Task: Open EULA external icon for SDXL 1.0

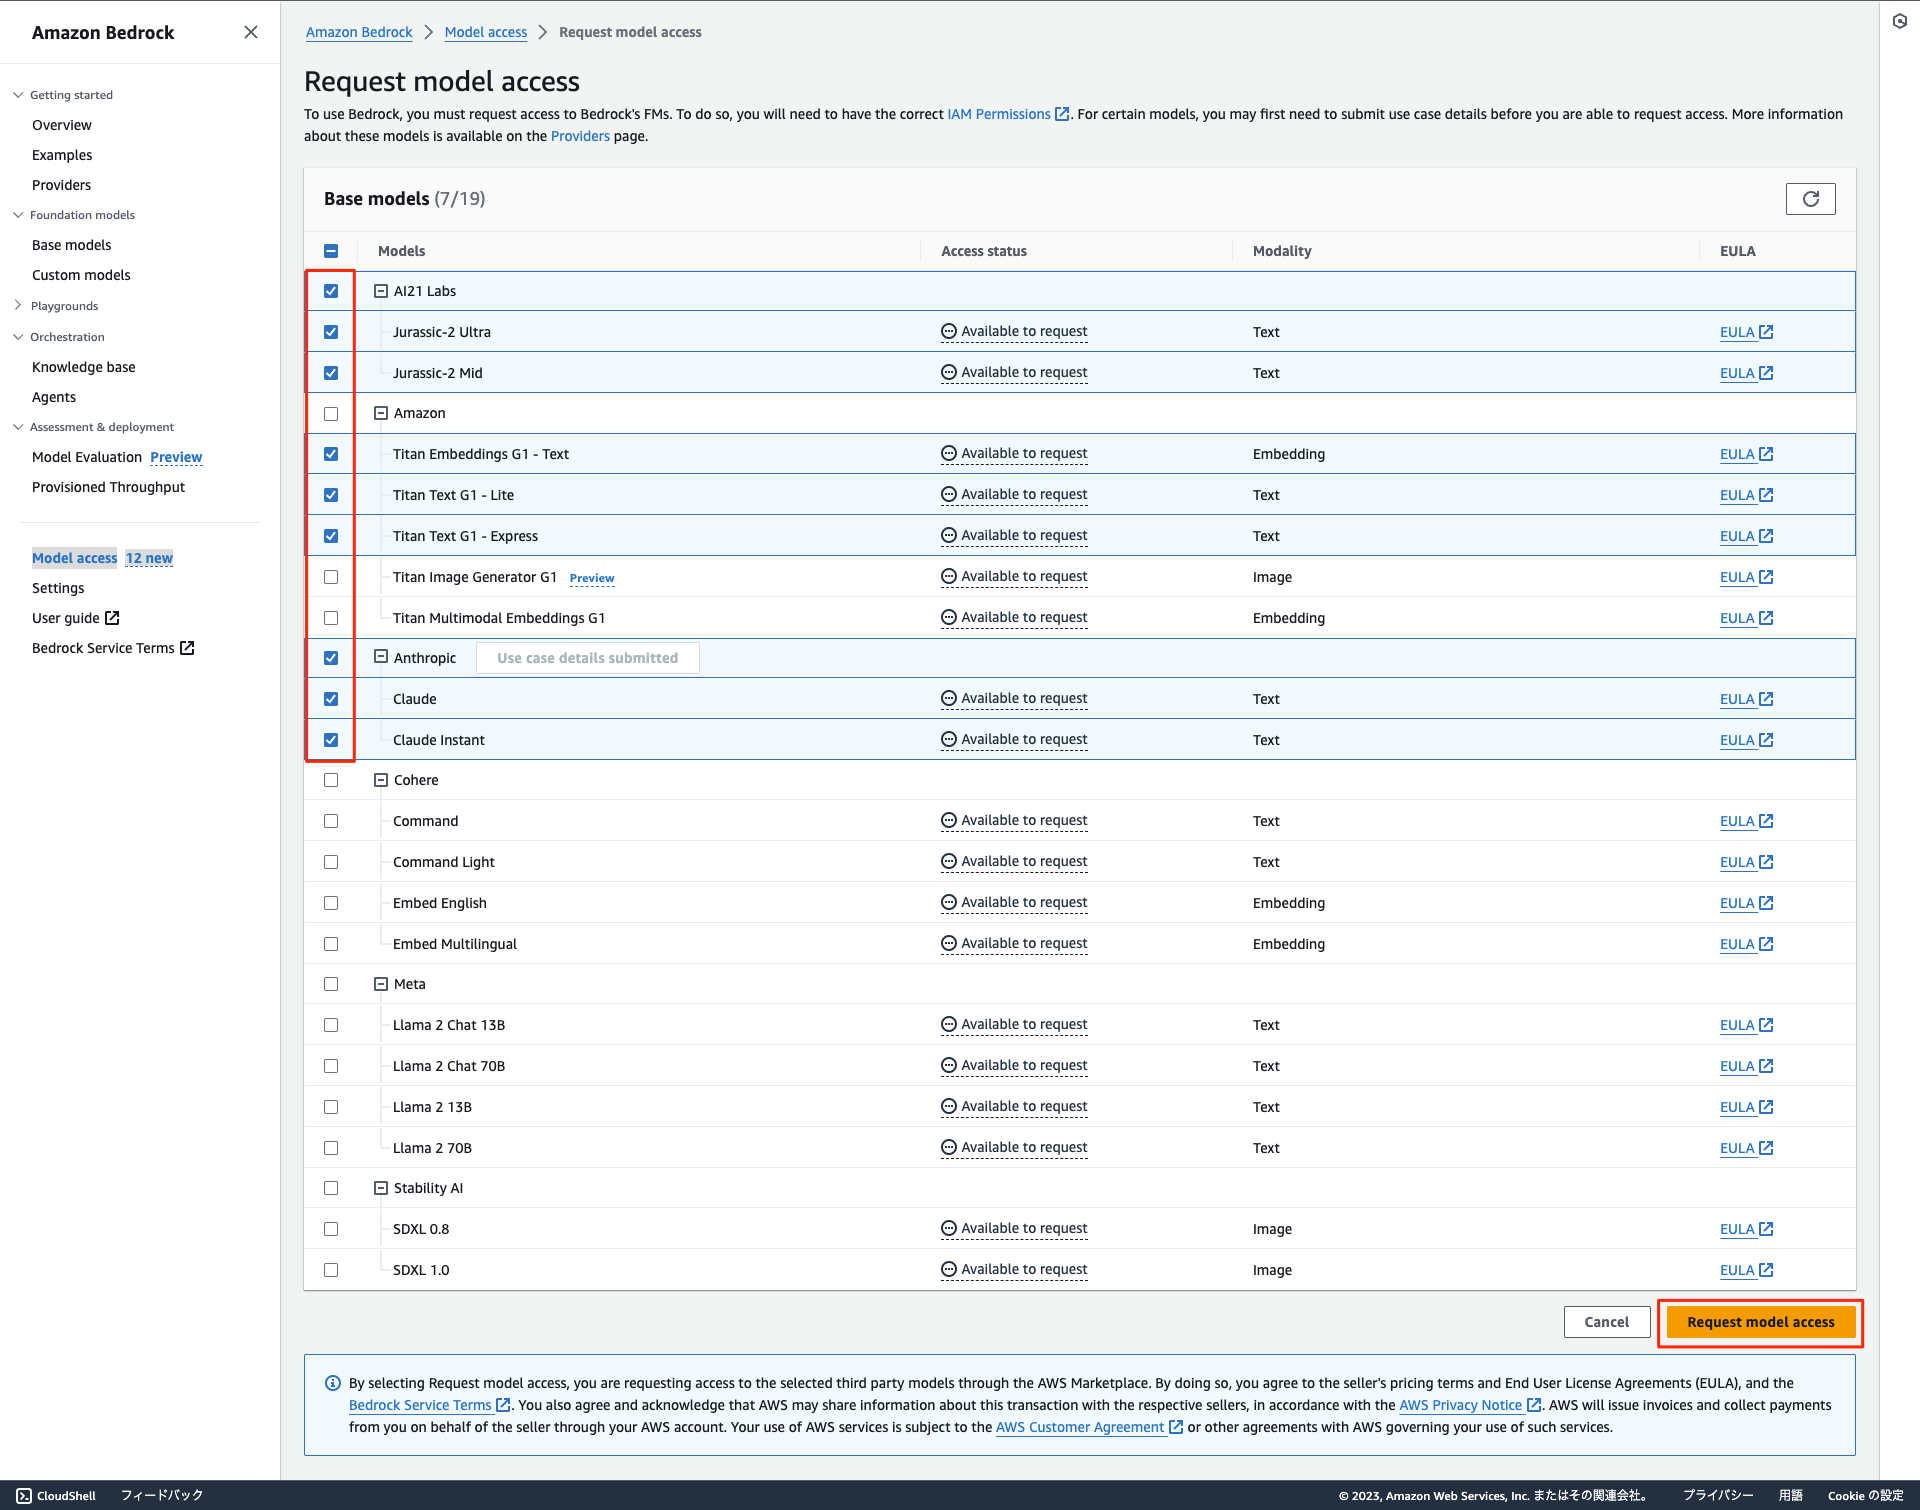Action: [x=1766, y=1270]
